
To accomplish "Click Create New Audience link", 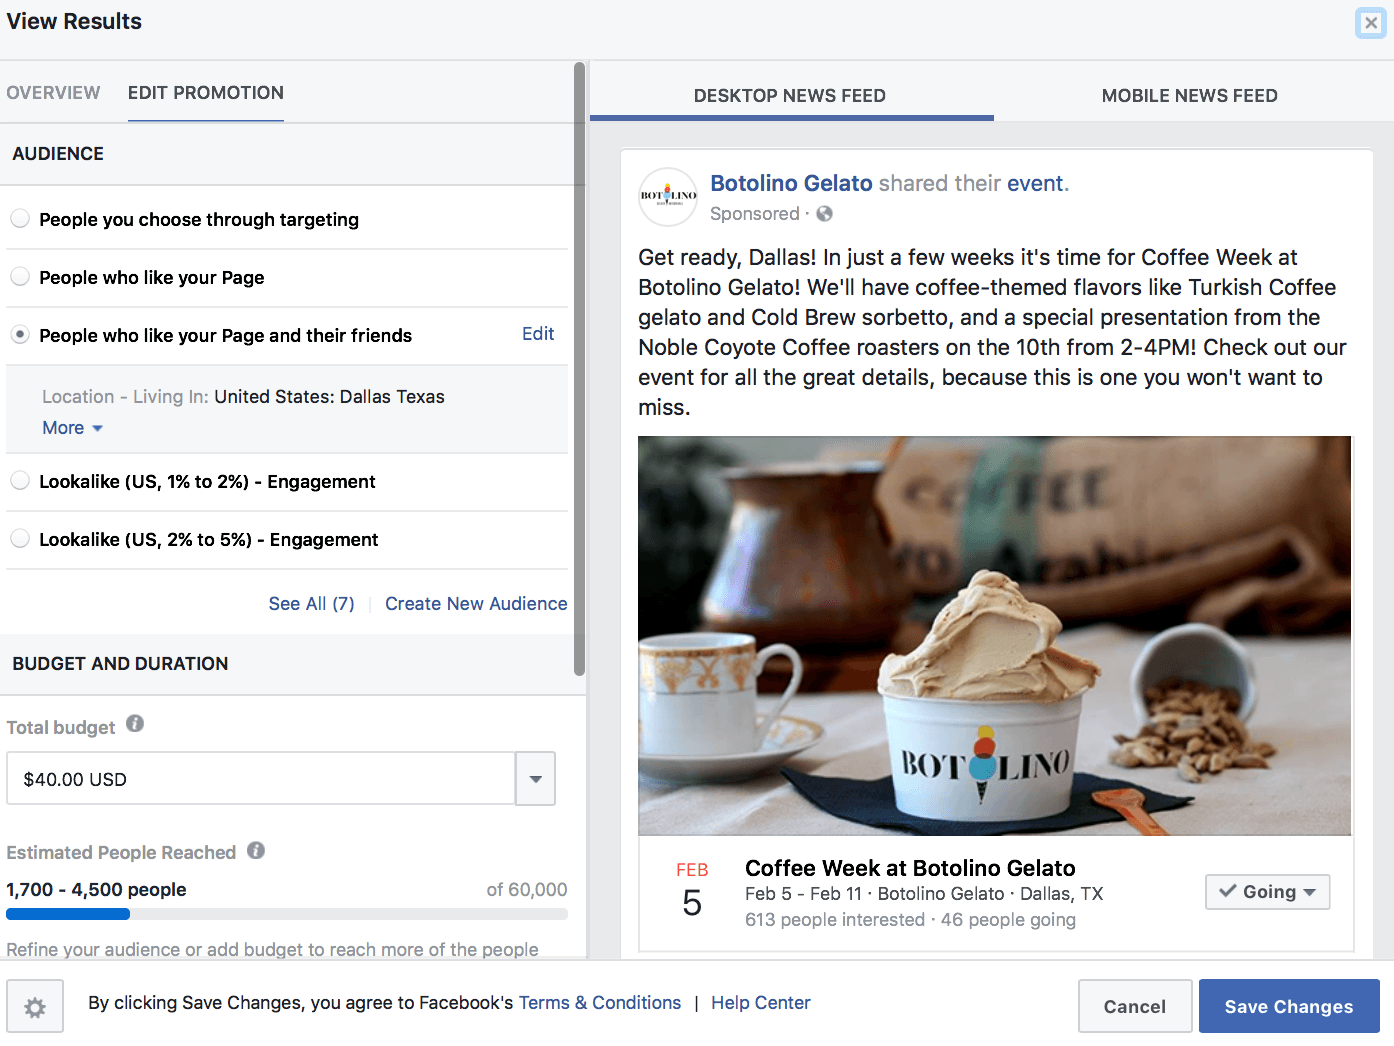I will (476, 604).
